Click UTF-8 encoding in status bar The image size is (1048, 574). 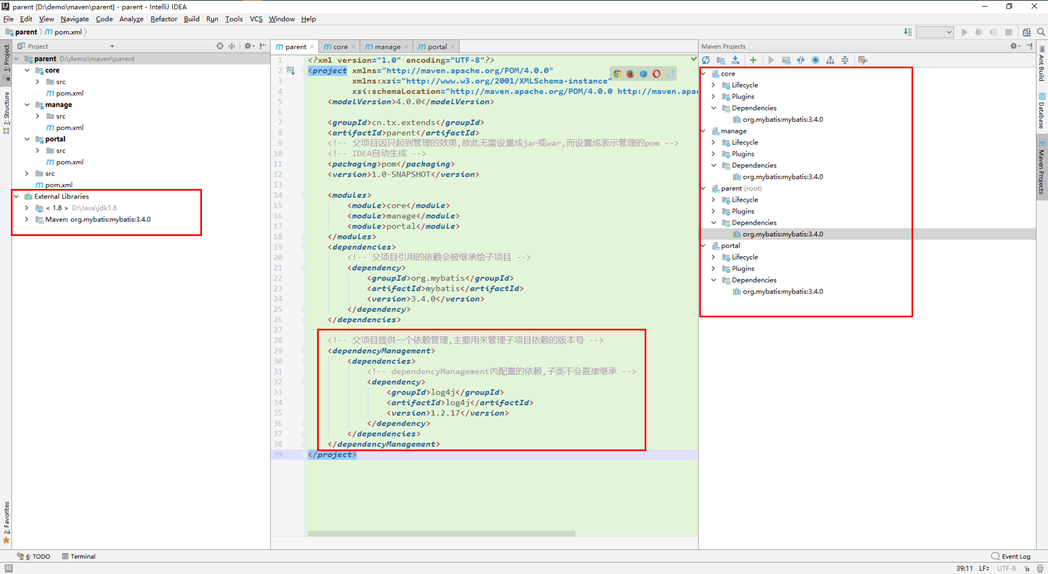pyautogui.click(x=1006, y=569)
